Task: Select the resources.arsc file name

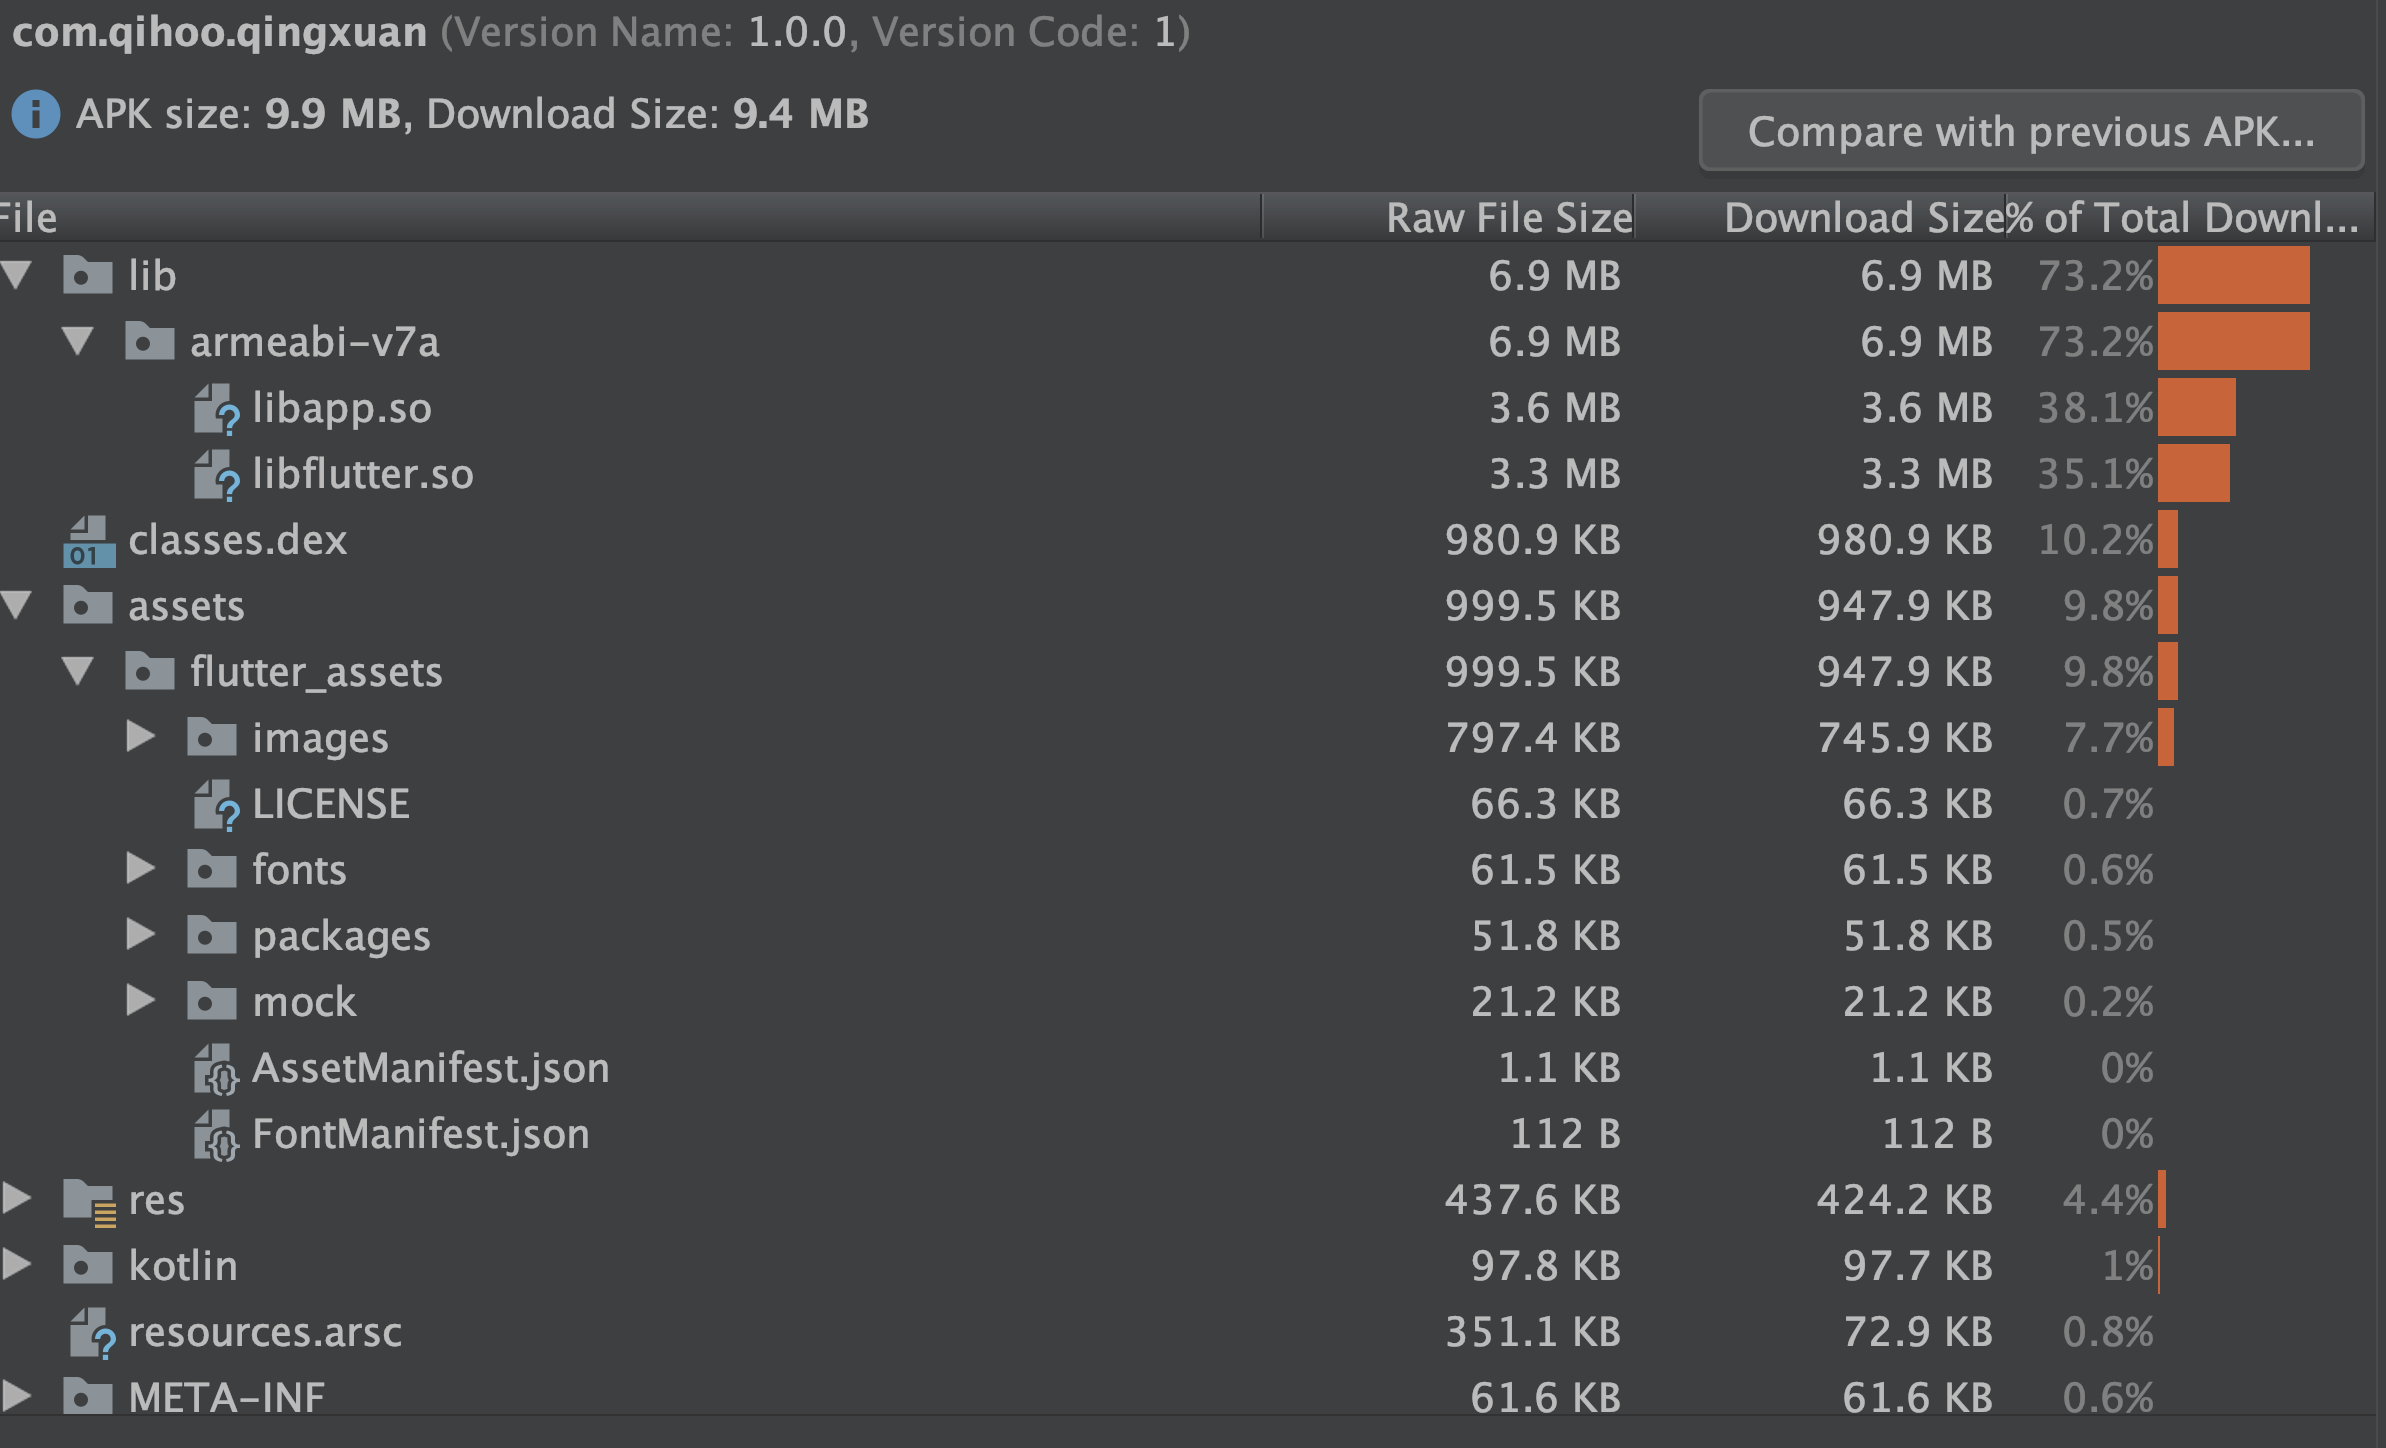Action: point(265,1332)
